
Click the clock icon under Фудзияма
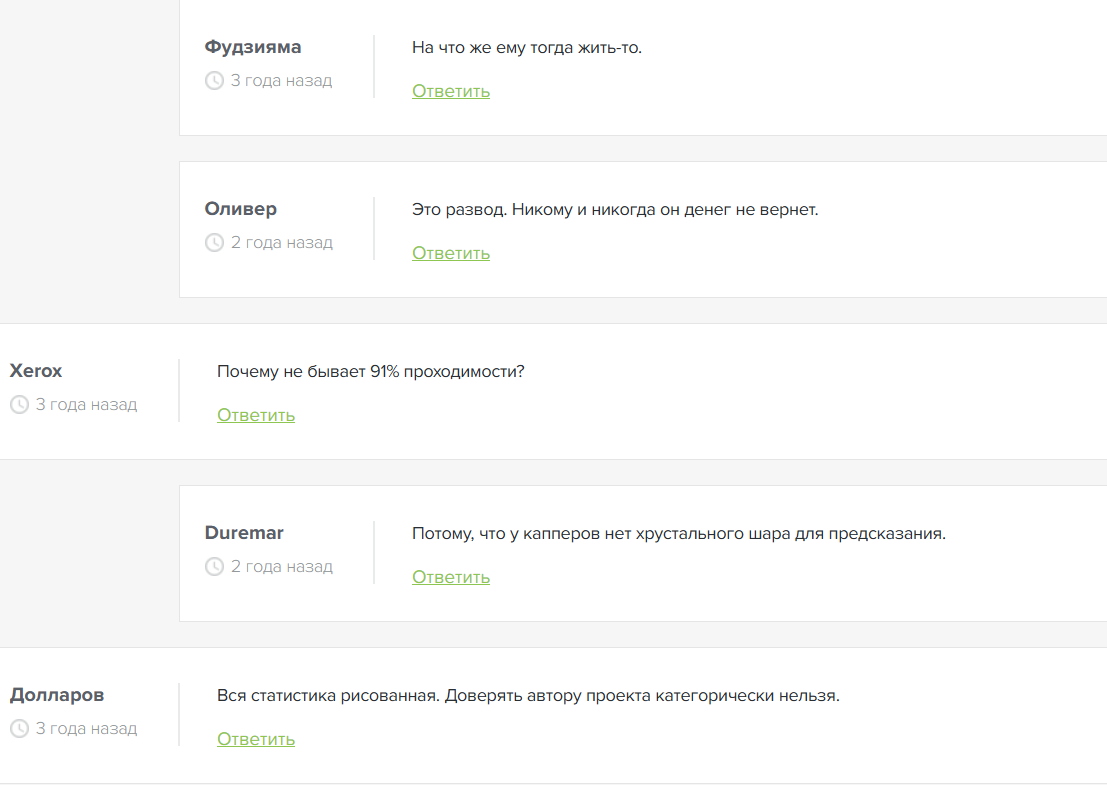[x=214, y=81]
